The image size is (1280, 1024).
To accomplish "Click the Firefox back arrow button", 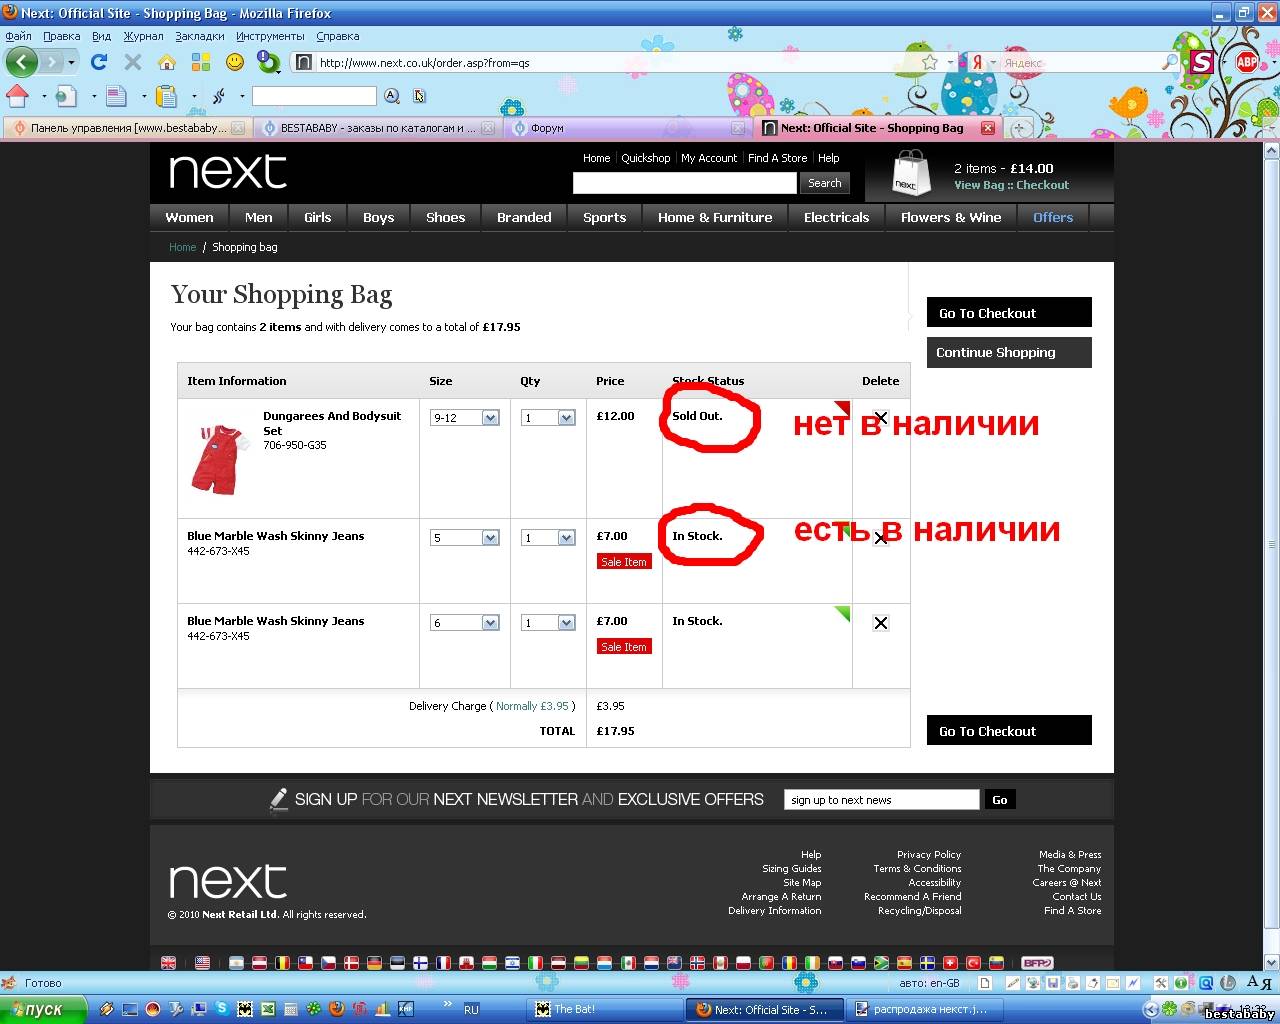I will pyautogui.click(x=22, y=62).
